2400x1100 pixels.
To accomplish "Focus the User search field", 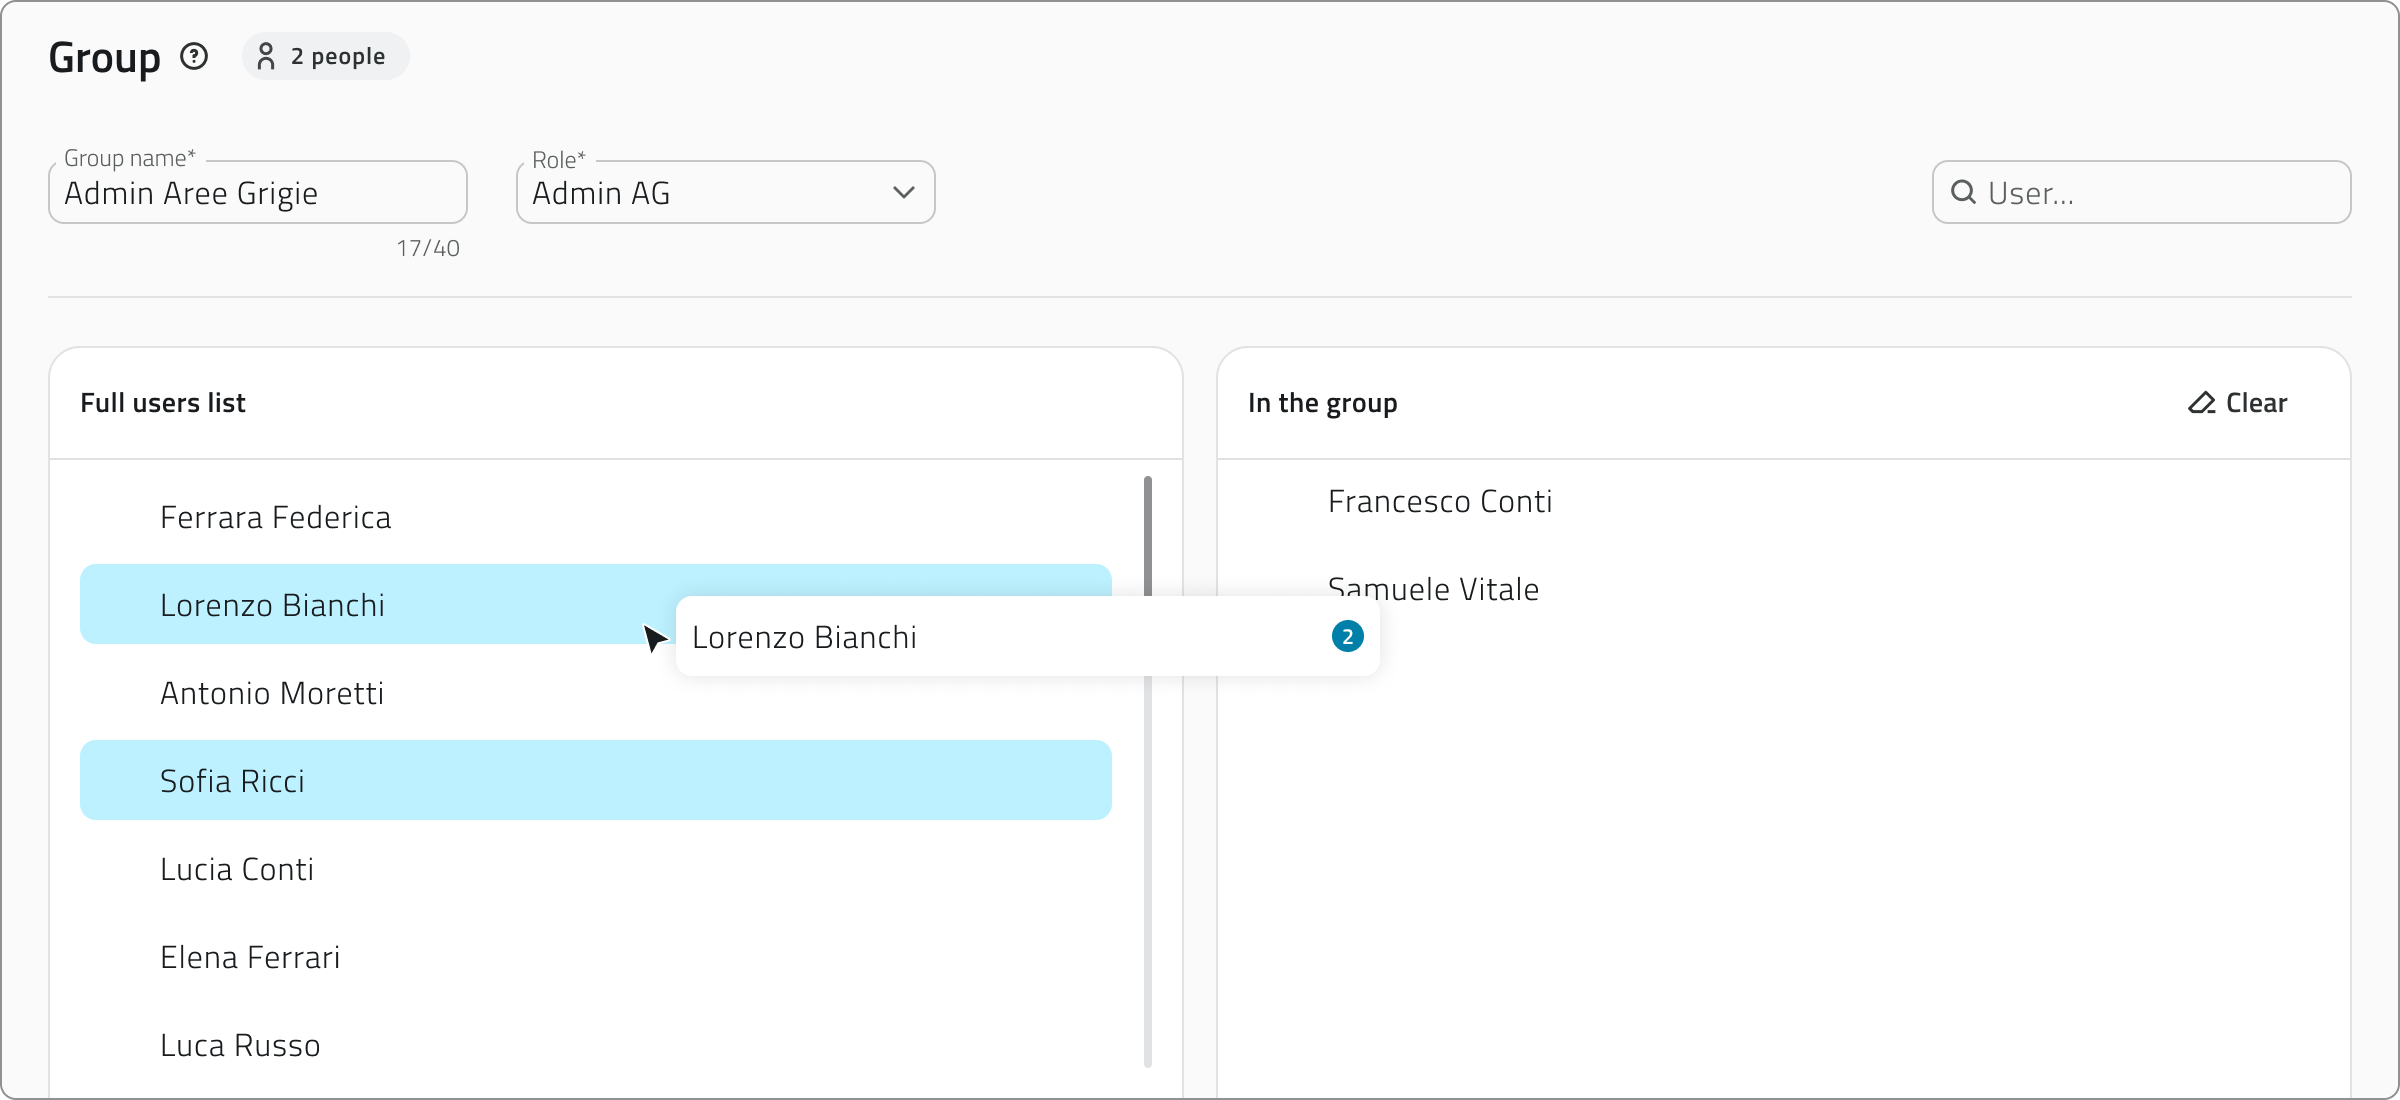I will coord(2160,193).
